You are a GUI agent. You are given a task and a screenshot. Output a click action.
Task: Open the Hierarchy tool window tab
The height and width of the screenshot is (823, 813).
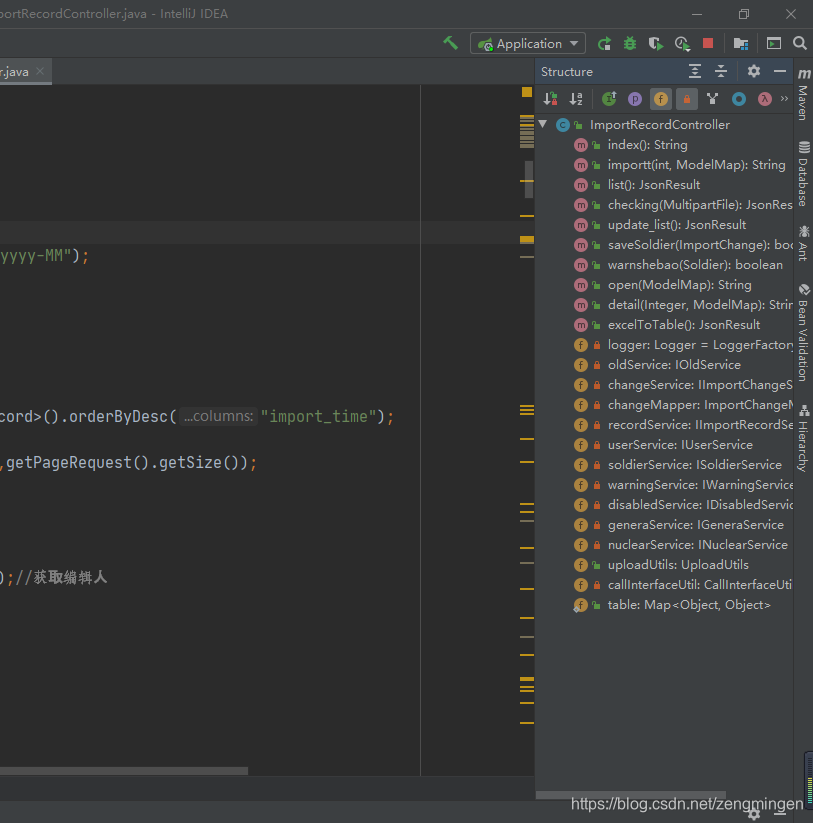[x=804, y=438]
